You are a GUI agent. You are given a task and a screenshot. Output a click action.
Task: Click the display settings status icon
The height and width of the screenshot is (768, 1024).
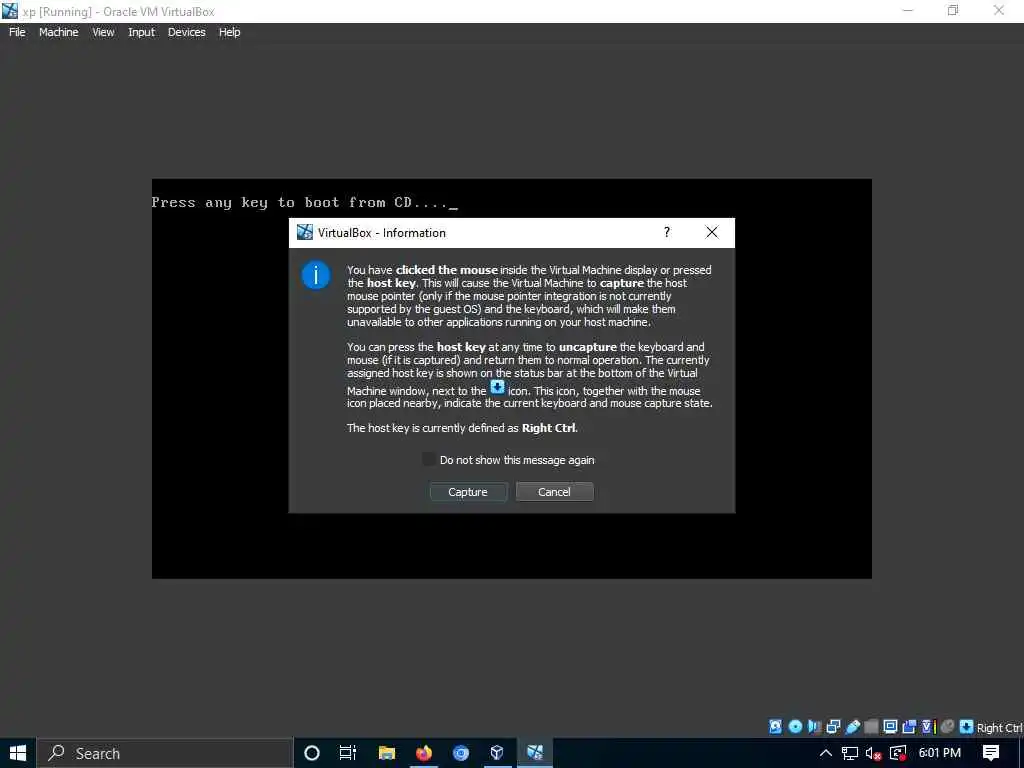tap(890, 727)
